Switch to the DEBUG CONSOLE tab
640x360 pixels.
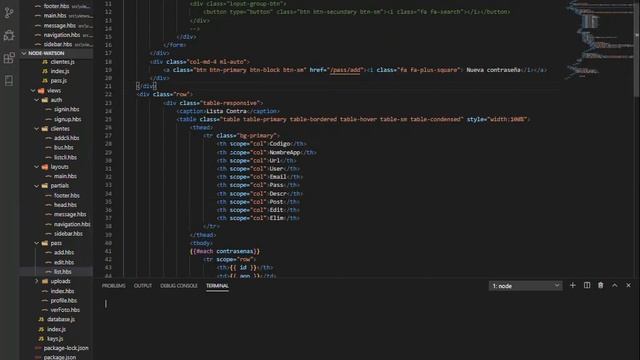(179, 286)
